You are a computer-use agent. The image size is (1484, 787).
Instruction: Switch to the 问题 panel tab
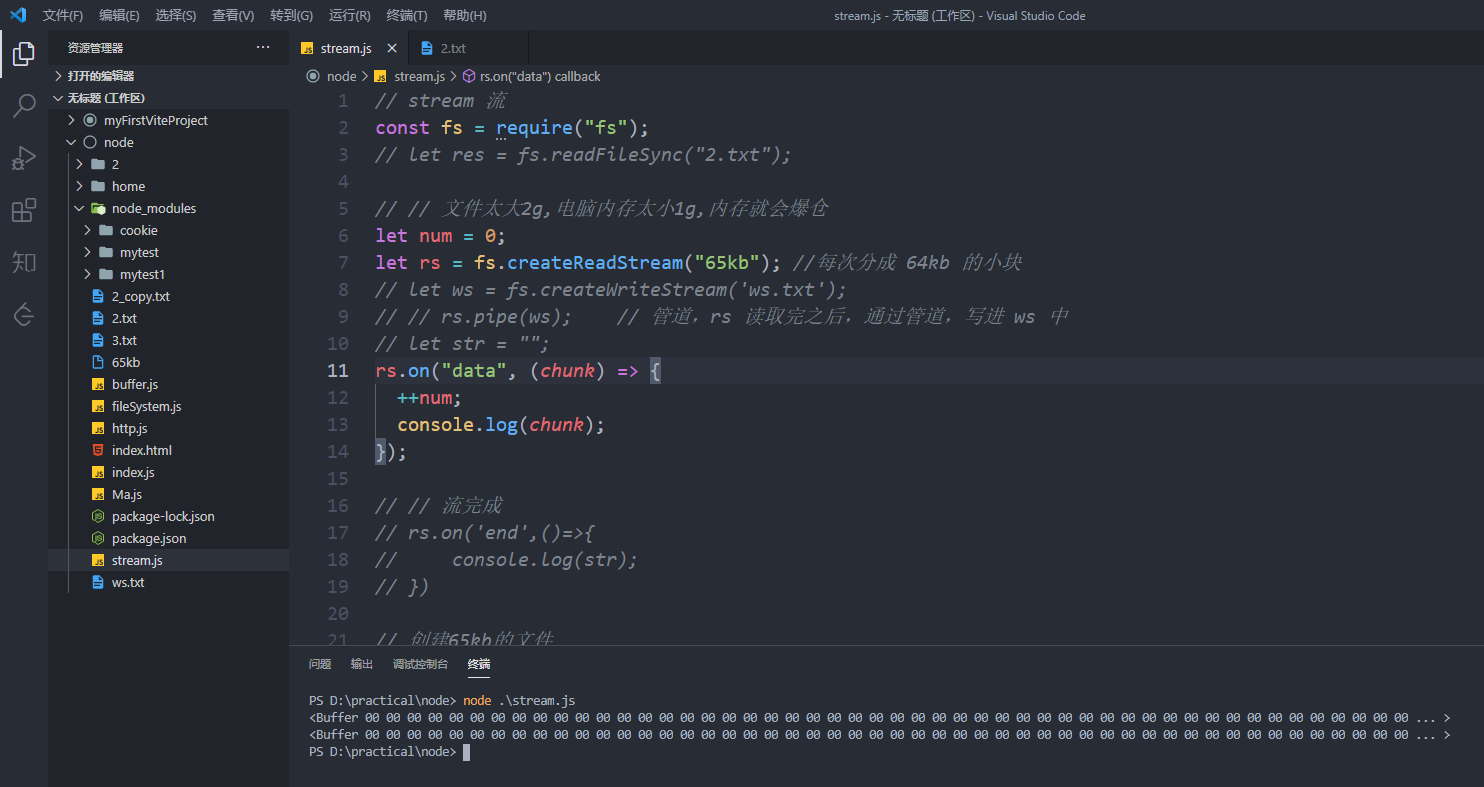(x=320, y=664)
